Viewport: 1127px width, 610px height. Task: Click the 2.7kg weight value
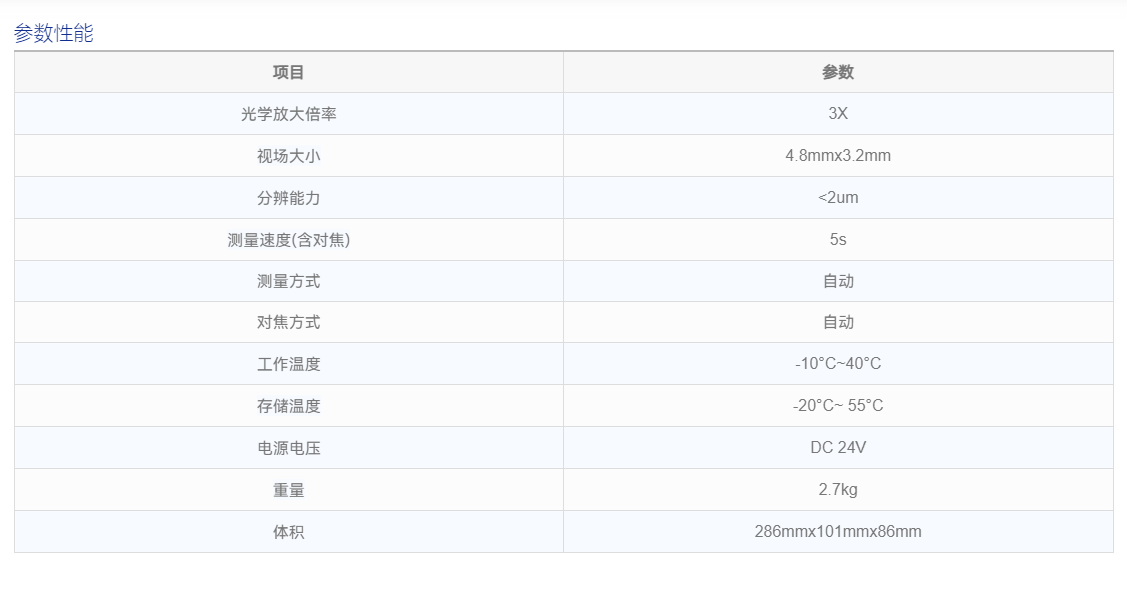(838, 489)
